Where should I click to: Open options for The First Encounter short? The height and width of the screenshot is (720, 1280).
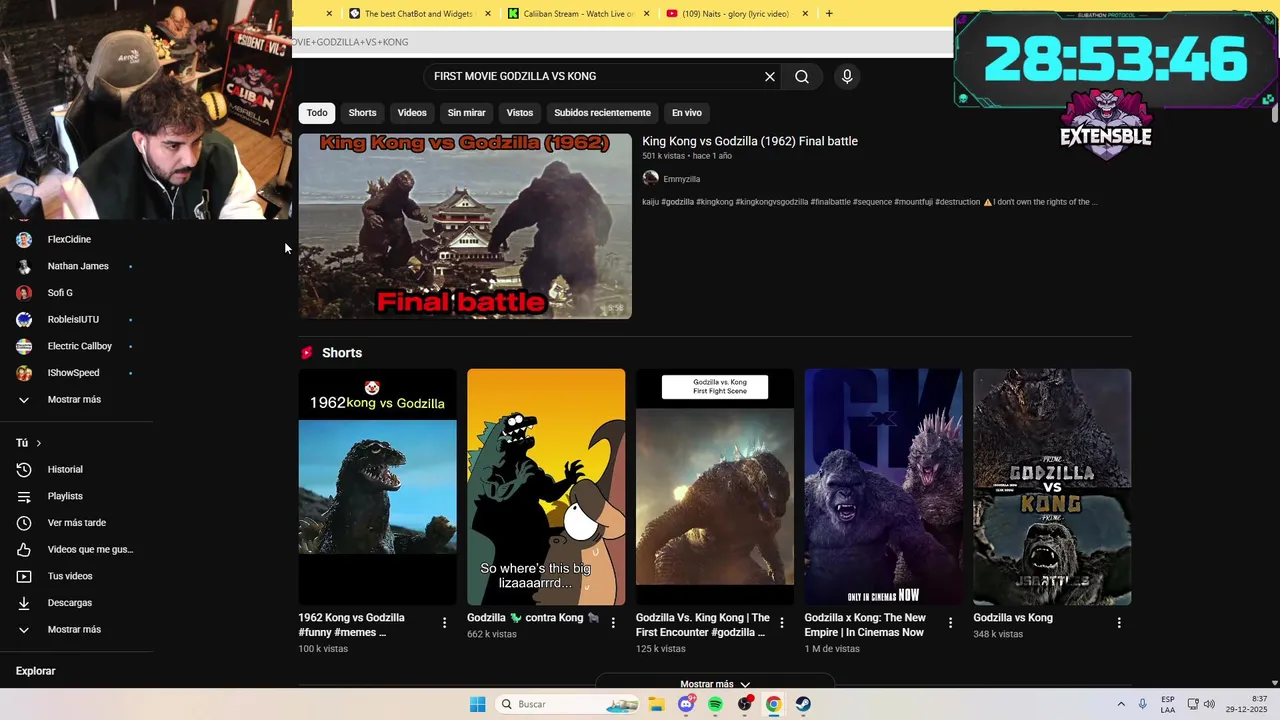[x=782, y=623]
